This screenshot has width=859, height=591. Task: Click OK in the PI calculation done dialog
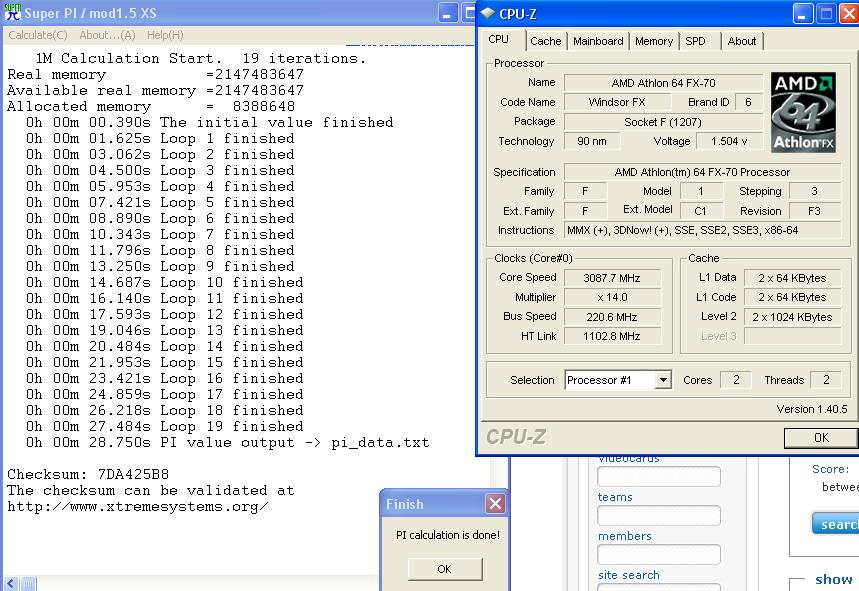[445, 569]
